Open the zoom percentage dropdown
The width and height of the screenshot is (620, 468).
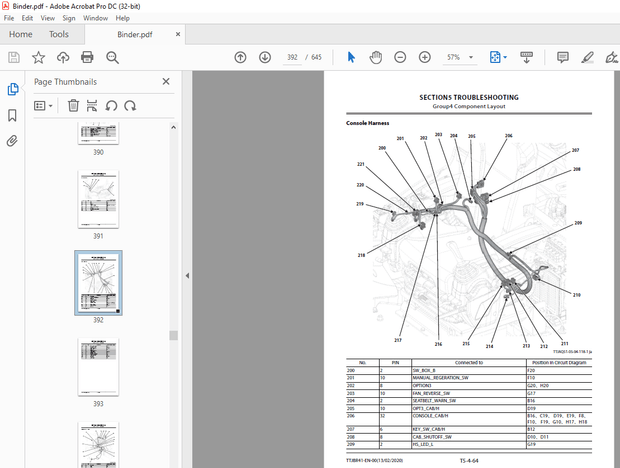[471, 57]
